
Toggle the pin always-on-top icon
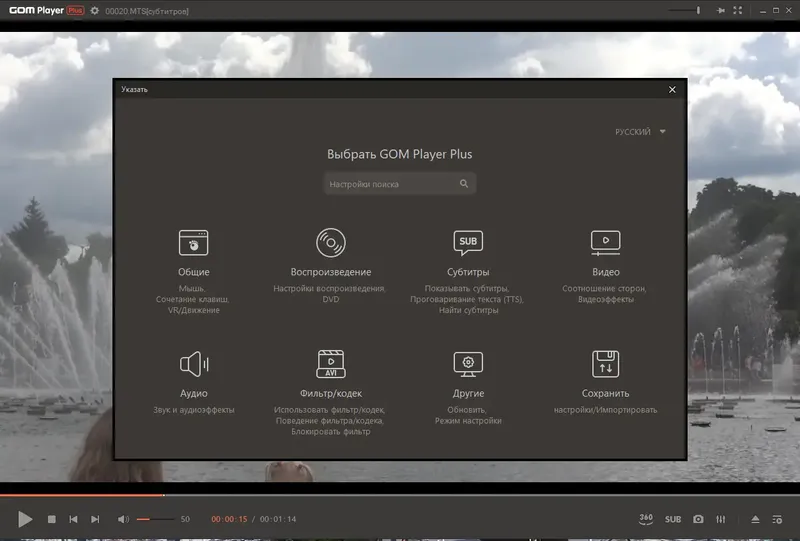(x=720, y=10)
